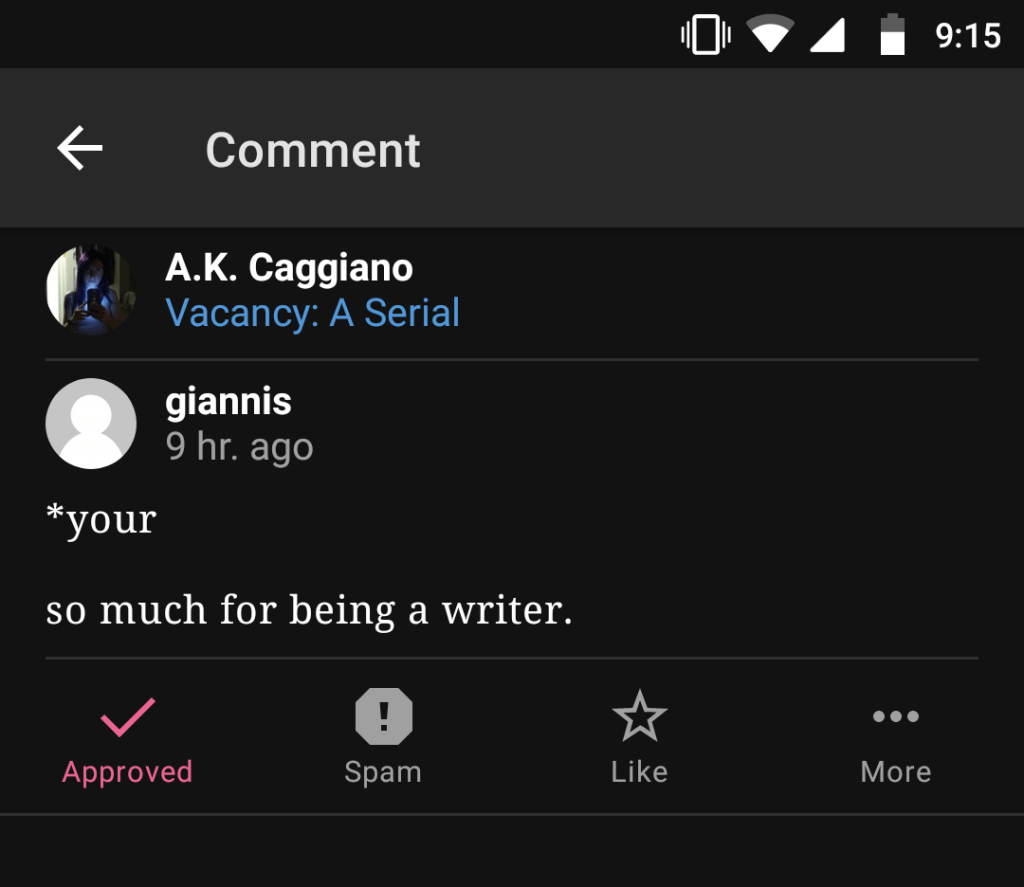Tap the cellular signal icon
The width and height of the screenshot is (1024, 887).
(826, 36)
